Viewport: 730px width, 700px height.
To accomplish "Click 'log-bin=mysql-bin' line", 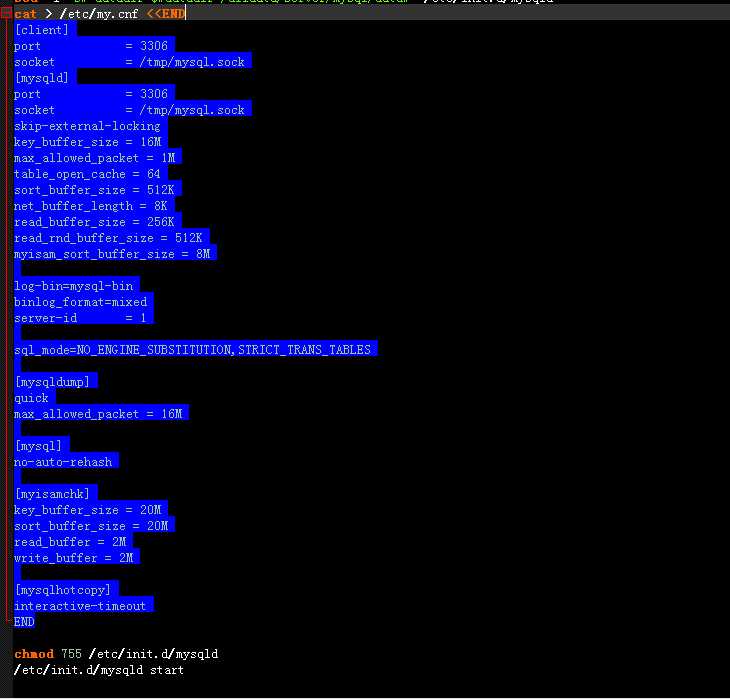I will point(74,286).
